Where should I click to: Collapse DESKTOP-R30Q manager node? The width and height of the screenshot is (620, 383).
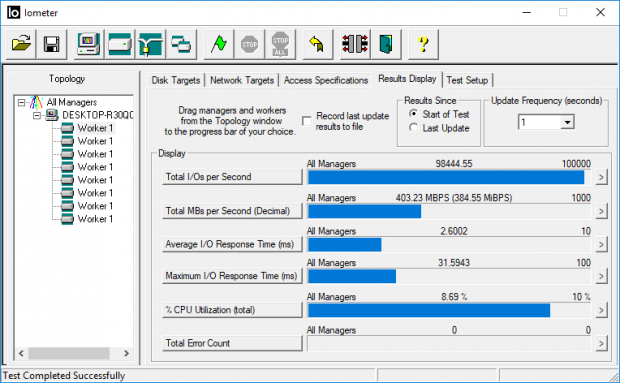click(x=37, y=116)
